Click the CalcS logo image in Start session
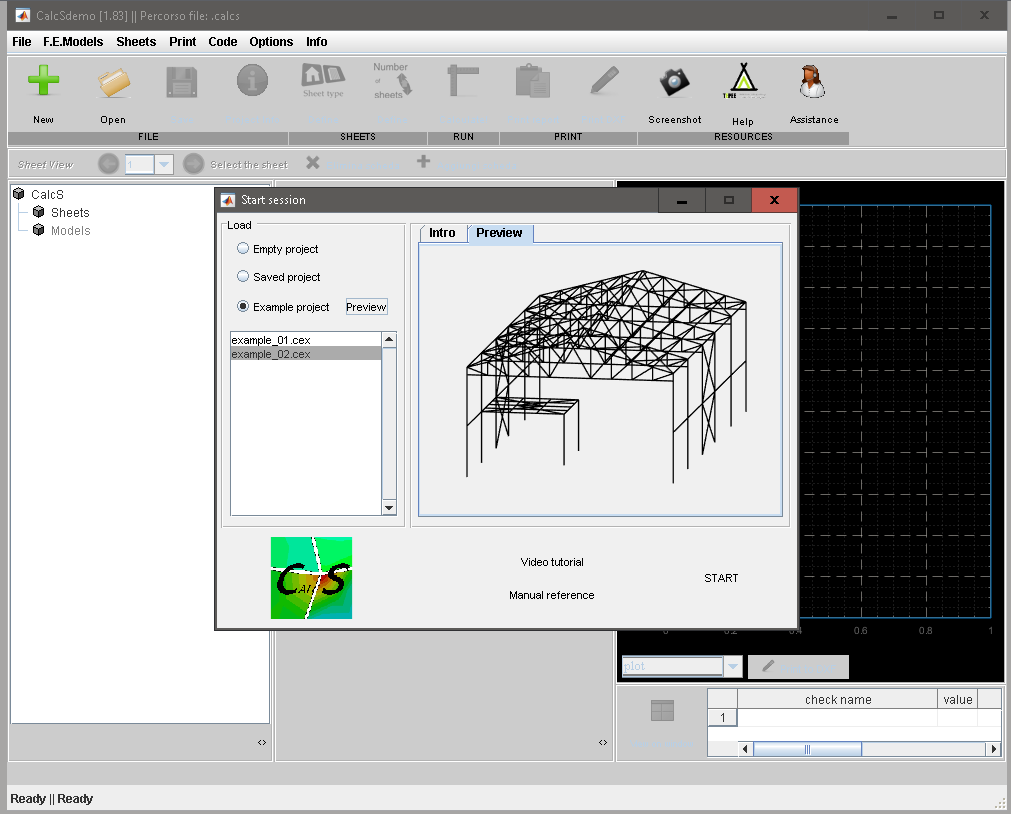The image size is (1011, 814). click(311, 578)
